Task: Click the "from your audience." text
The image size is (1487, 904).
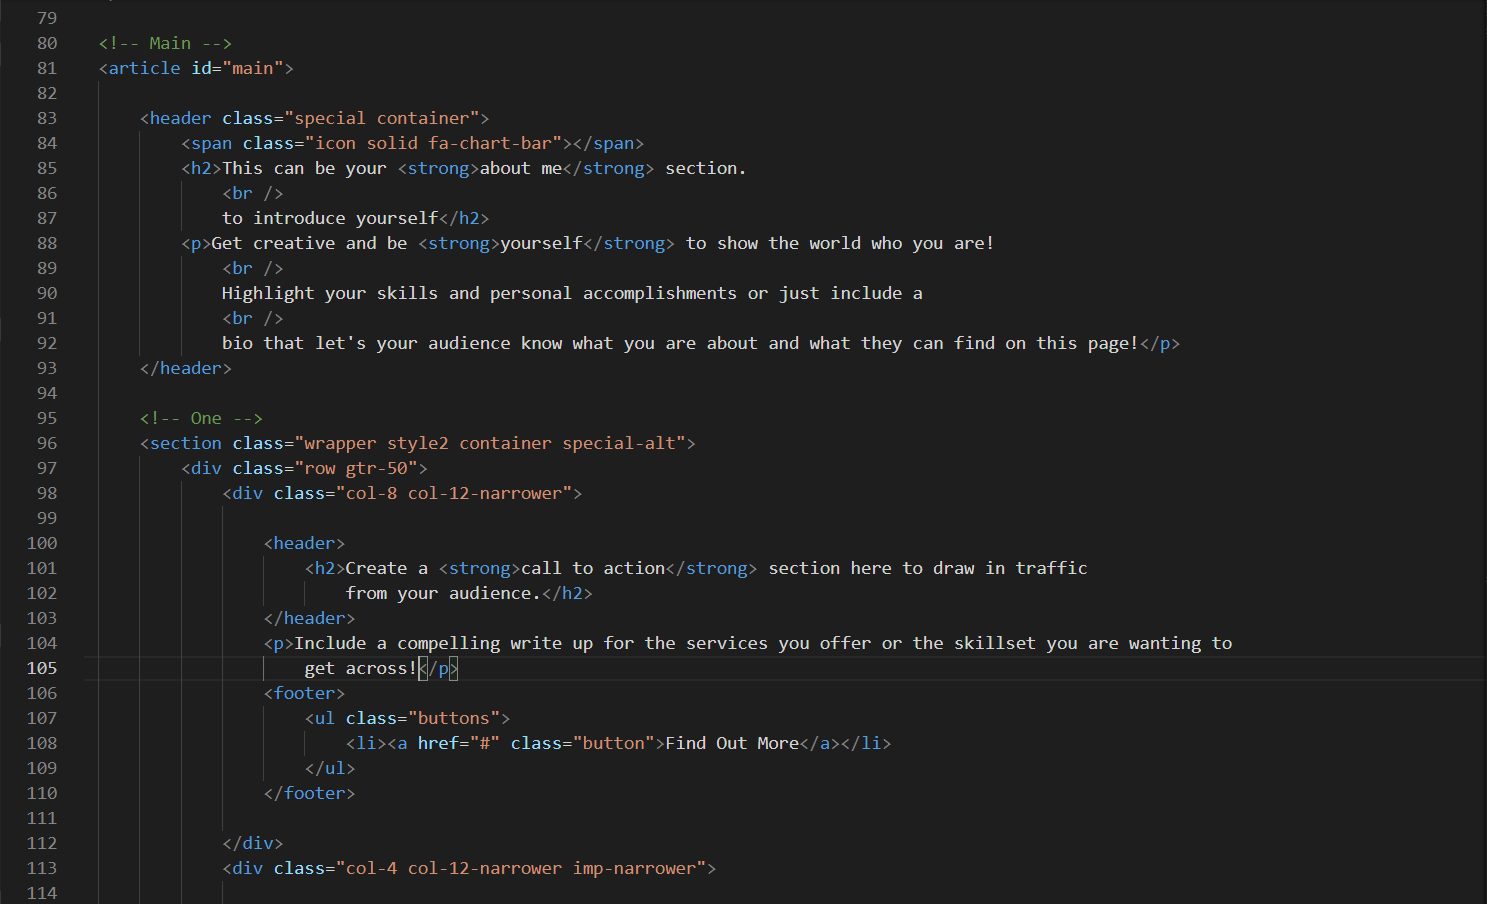Action: [443, 593]
